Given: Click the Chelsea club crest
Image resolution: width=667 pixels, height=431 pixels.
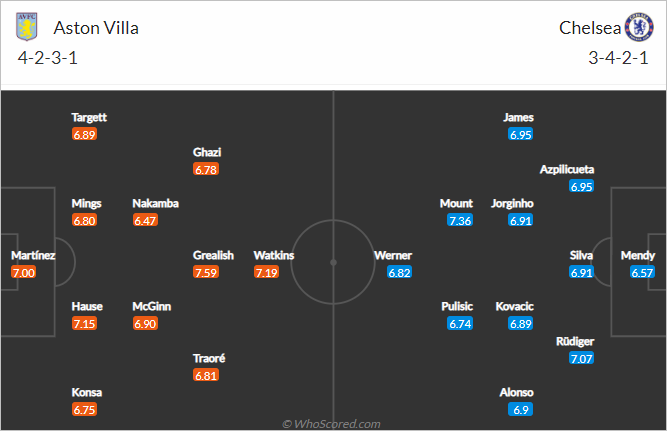Looking at the screenshot, I should pyautogui.click(x=639, y=27).
